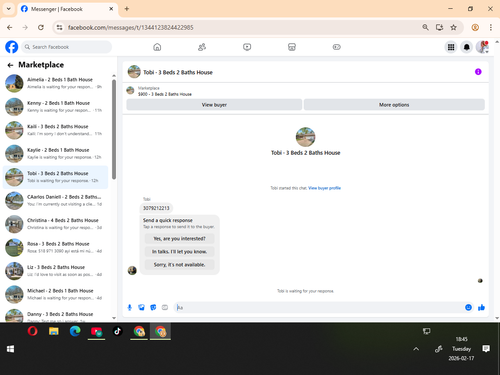The image size is (500, 375).
Task: Open the Marketplace storefront icon in top navigation
Action: click(292, 47)
